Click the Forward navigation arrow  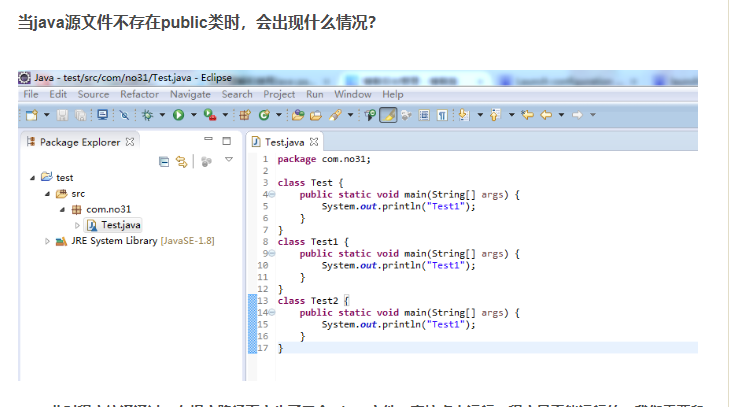[577, 115]
